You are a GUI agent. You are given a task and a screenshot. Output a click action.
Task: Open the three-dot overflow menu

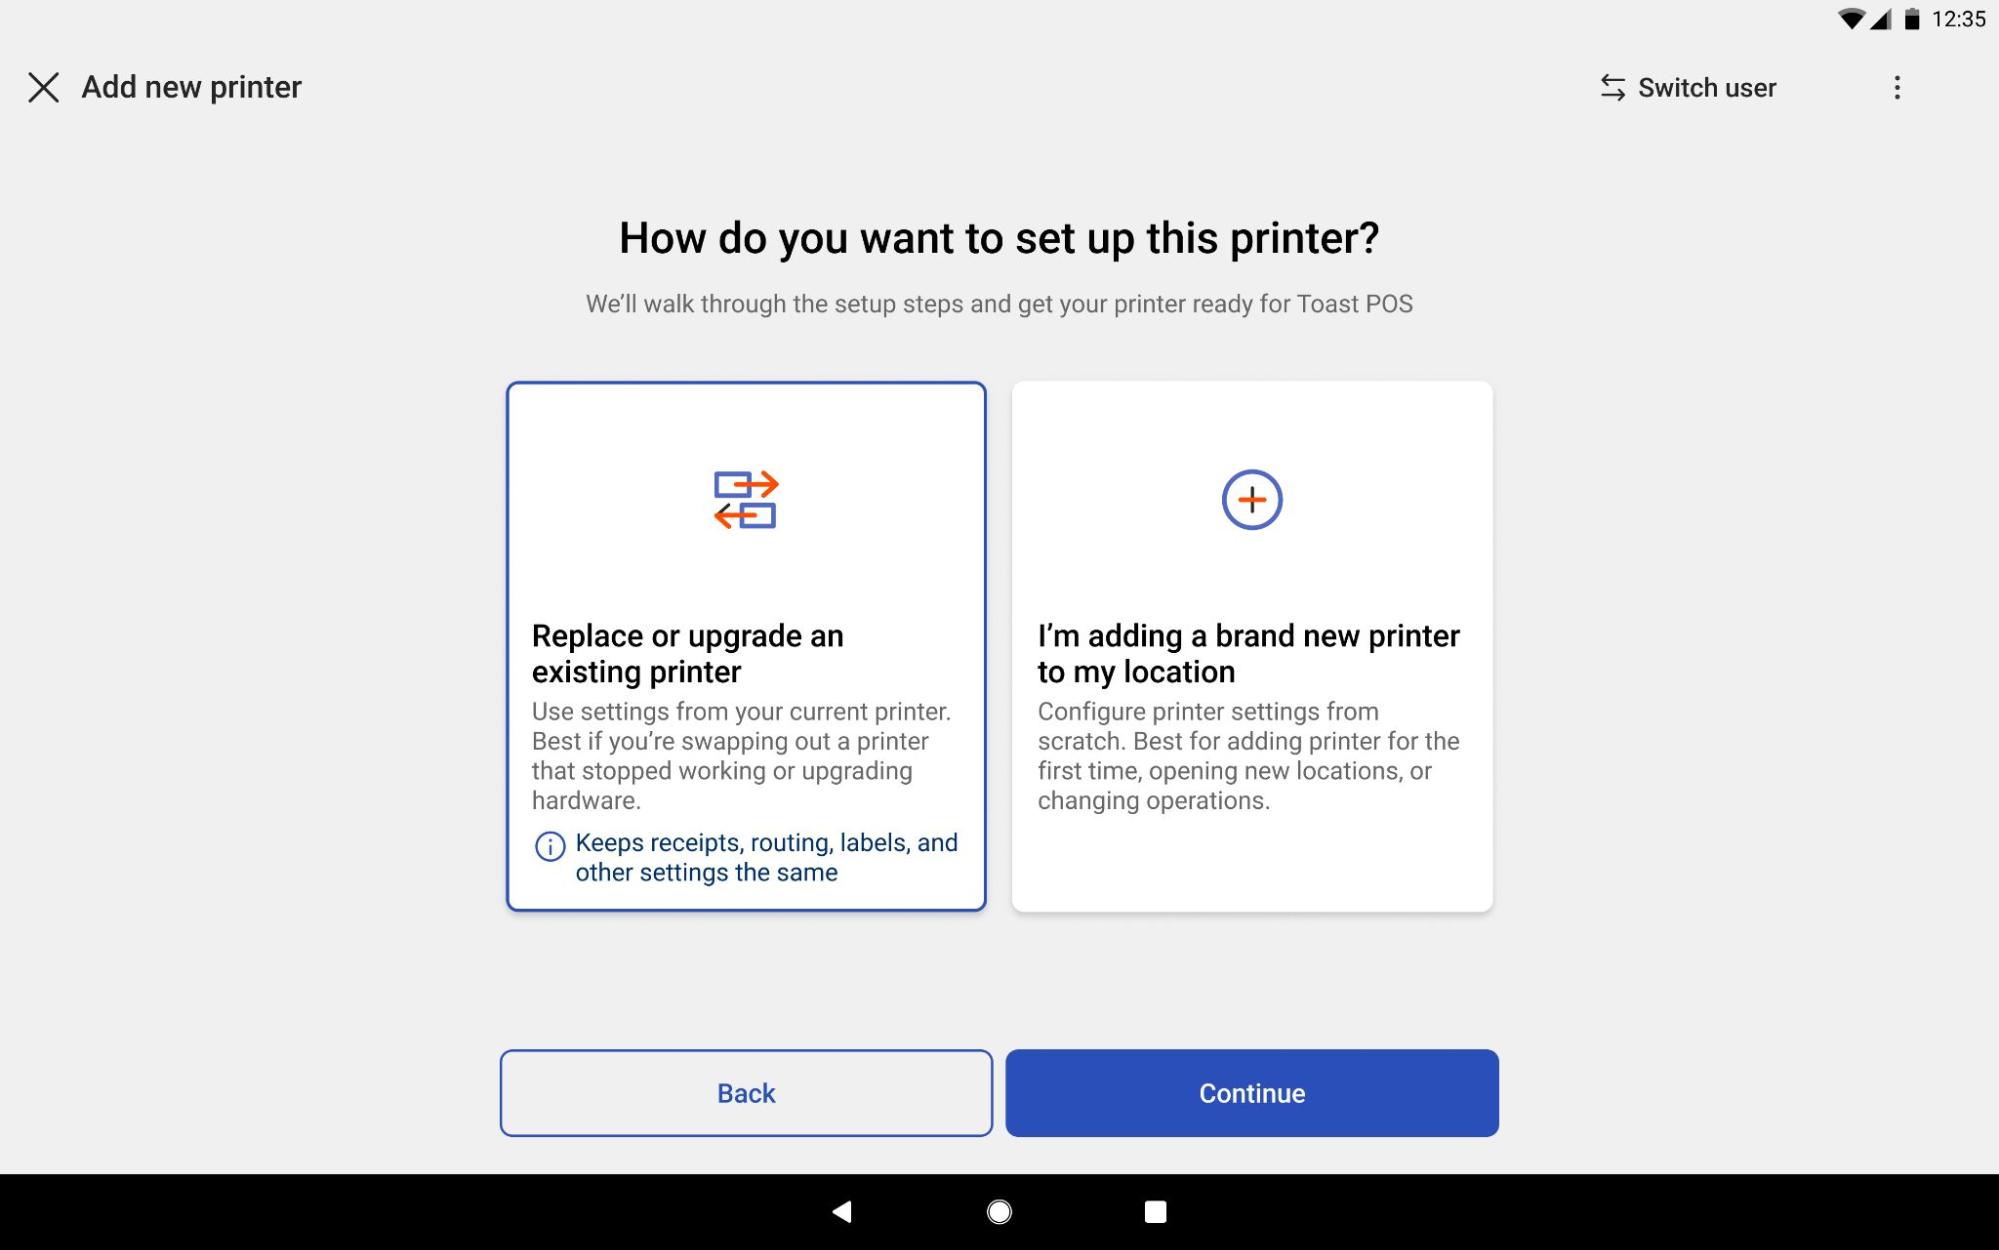click(x=1896, y=88)
